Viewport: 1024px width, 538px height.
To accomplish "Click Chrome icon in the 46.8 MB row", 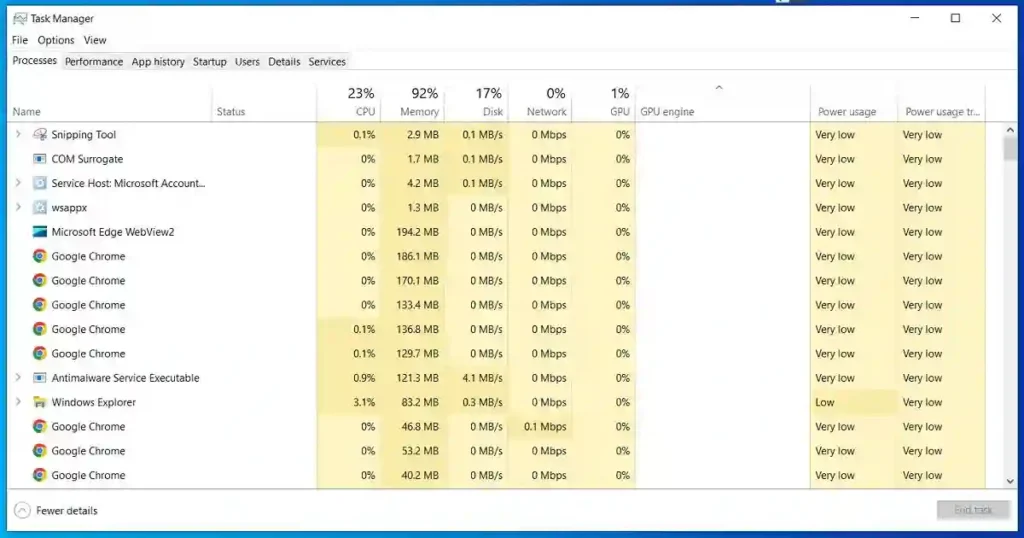I will (40, 426).
